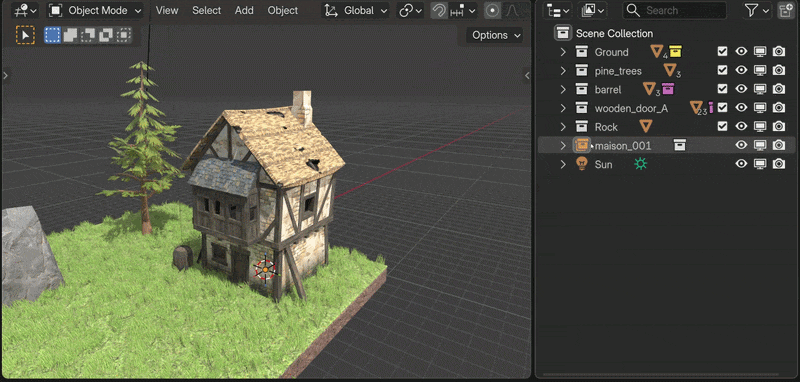This screenshot has width=800, height=382.
Task: Open the outliner editor type dropdown
Action: pyautogui.click(x=558, y=10)
